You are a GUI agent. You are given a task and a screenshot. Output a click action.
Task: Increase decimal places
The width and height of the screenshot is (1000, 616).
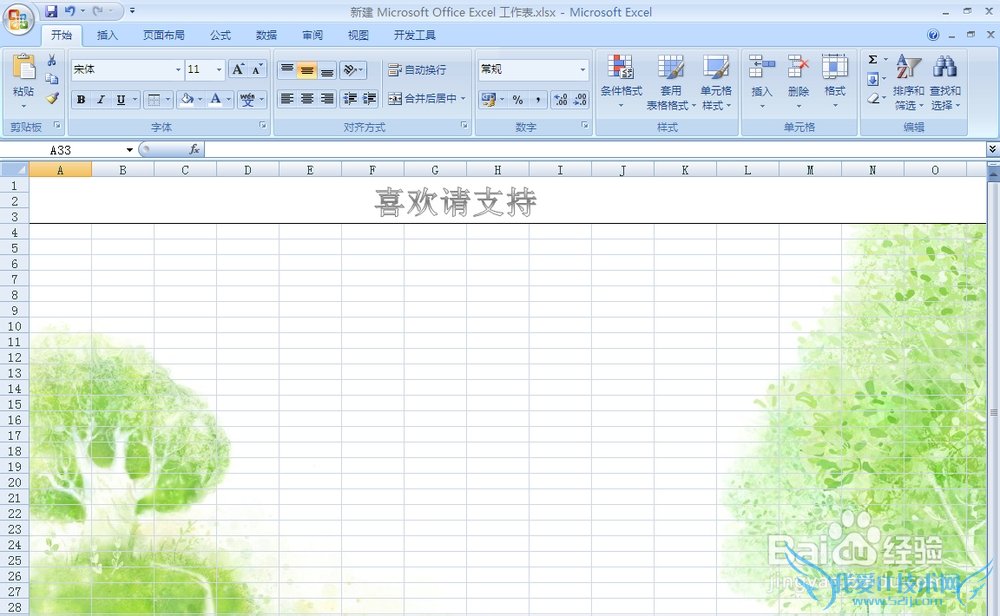pos(560,99)
